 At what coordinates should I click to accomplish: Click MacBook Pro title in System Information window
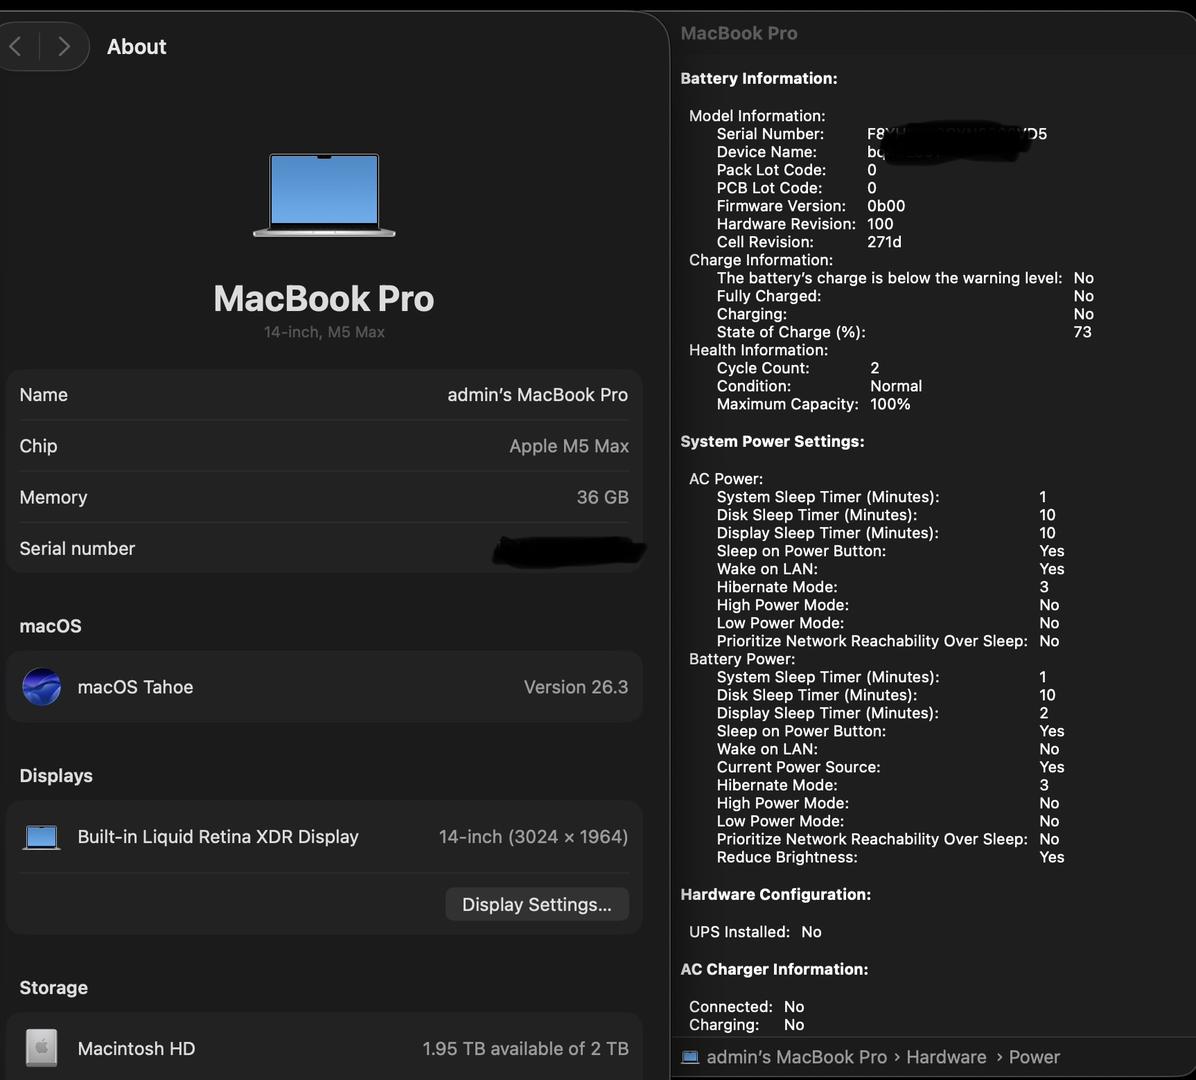tap(739, 34)
